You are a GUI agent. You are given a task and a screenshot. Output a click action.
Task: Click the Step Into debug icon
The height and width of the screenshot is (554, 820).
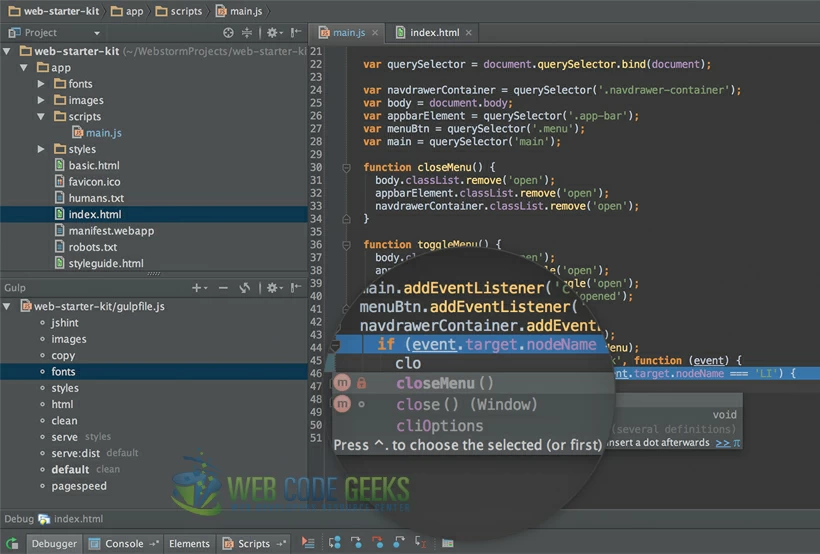tap(356, 543)
